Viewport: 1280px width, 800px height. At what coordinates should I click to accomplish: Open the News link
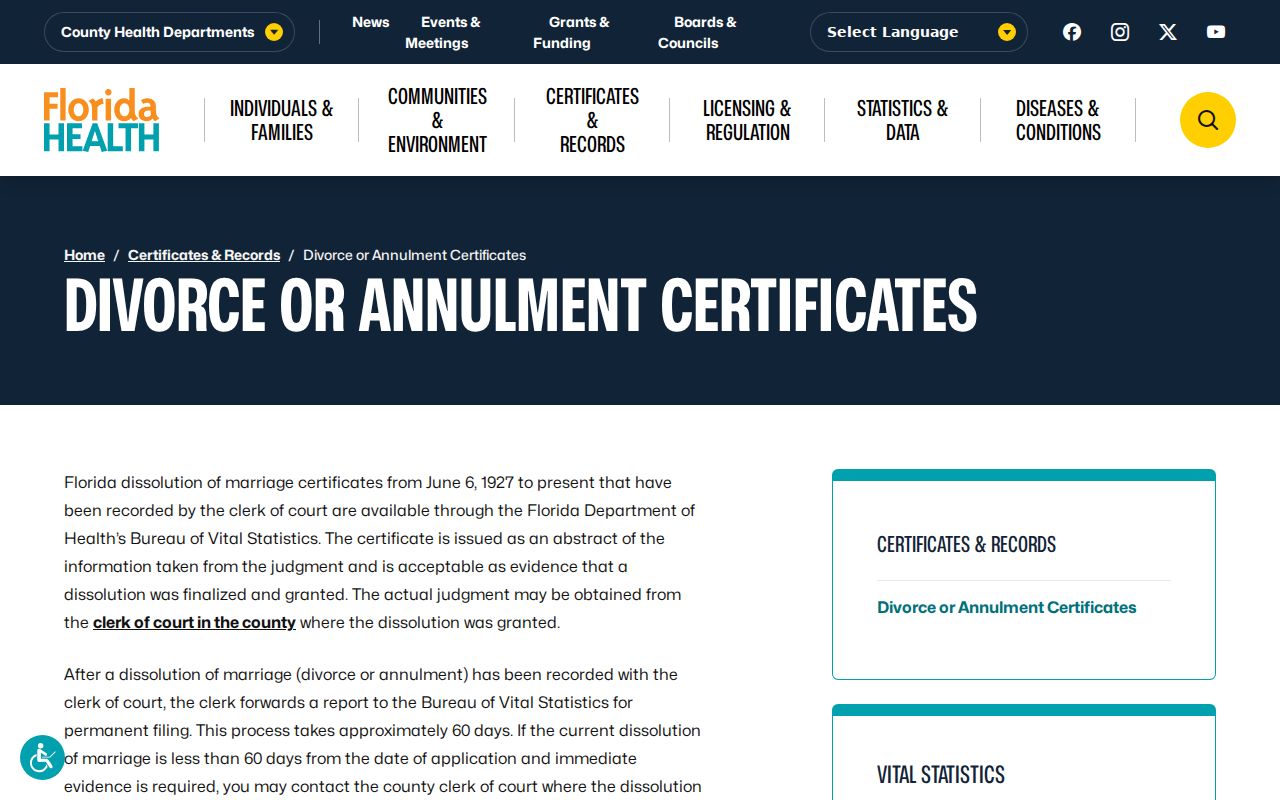(x=370, y=22)
